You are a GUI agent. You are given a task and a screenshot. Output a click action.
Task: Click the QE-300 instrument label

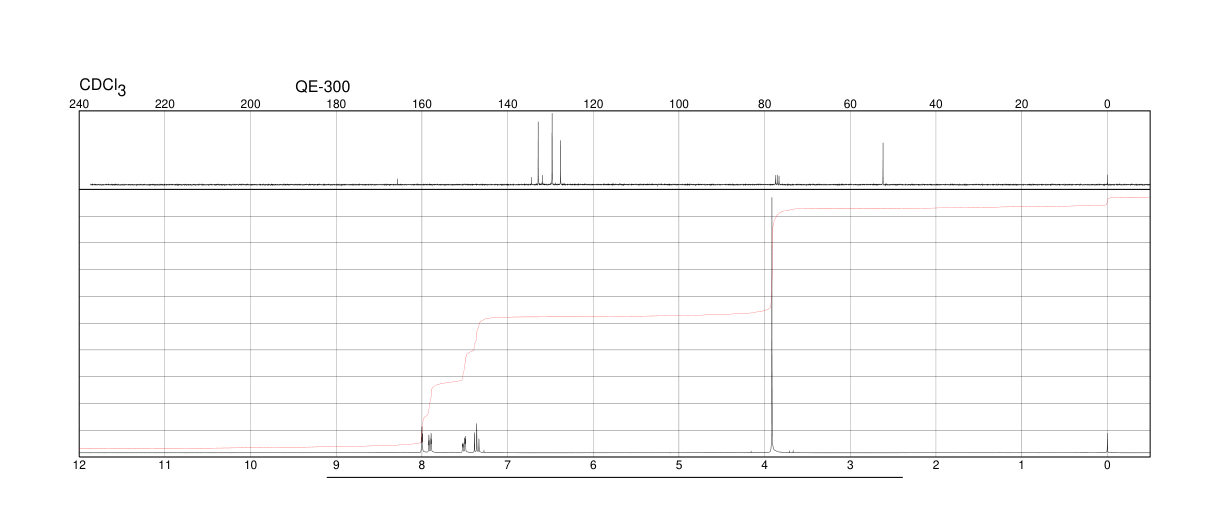pos(322,87)
